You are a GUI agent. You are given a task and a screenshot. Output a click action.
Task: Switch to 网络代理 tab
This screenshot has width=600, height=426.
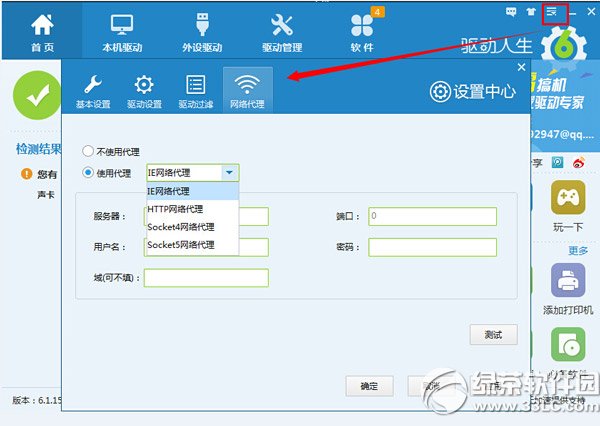(x=248, y=90)
